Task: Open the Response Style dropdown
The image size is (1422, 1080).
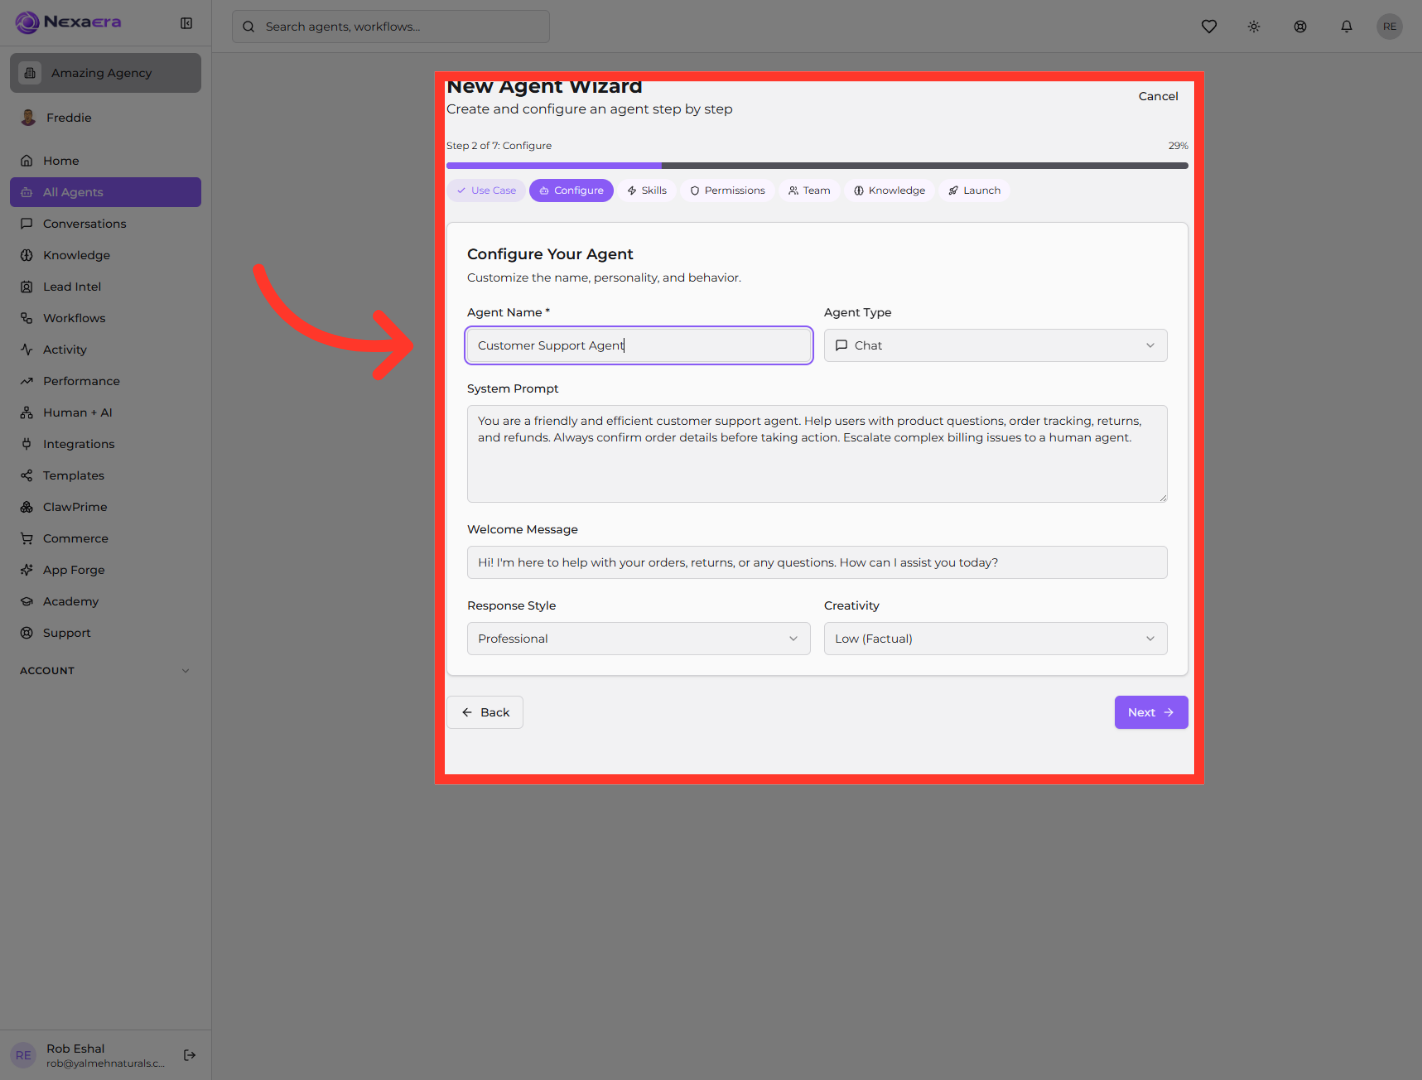Action: (638, 639)
